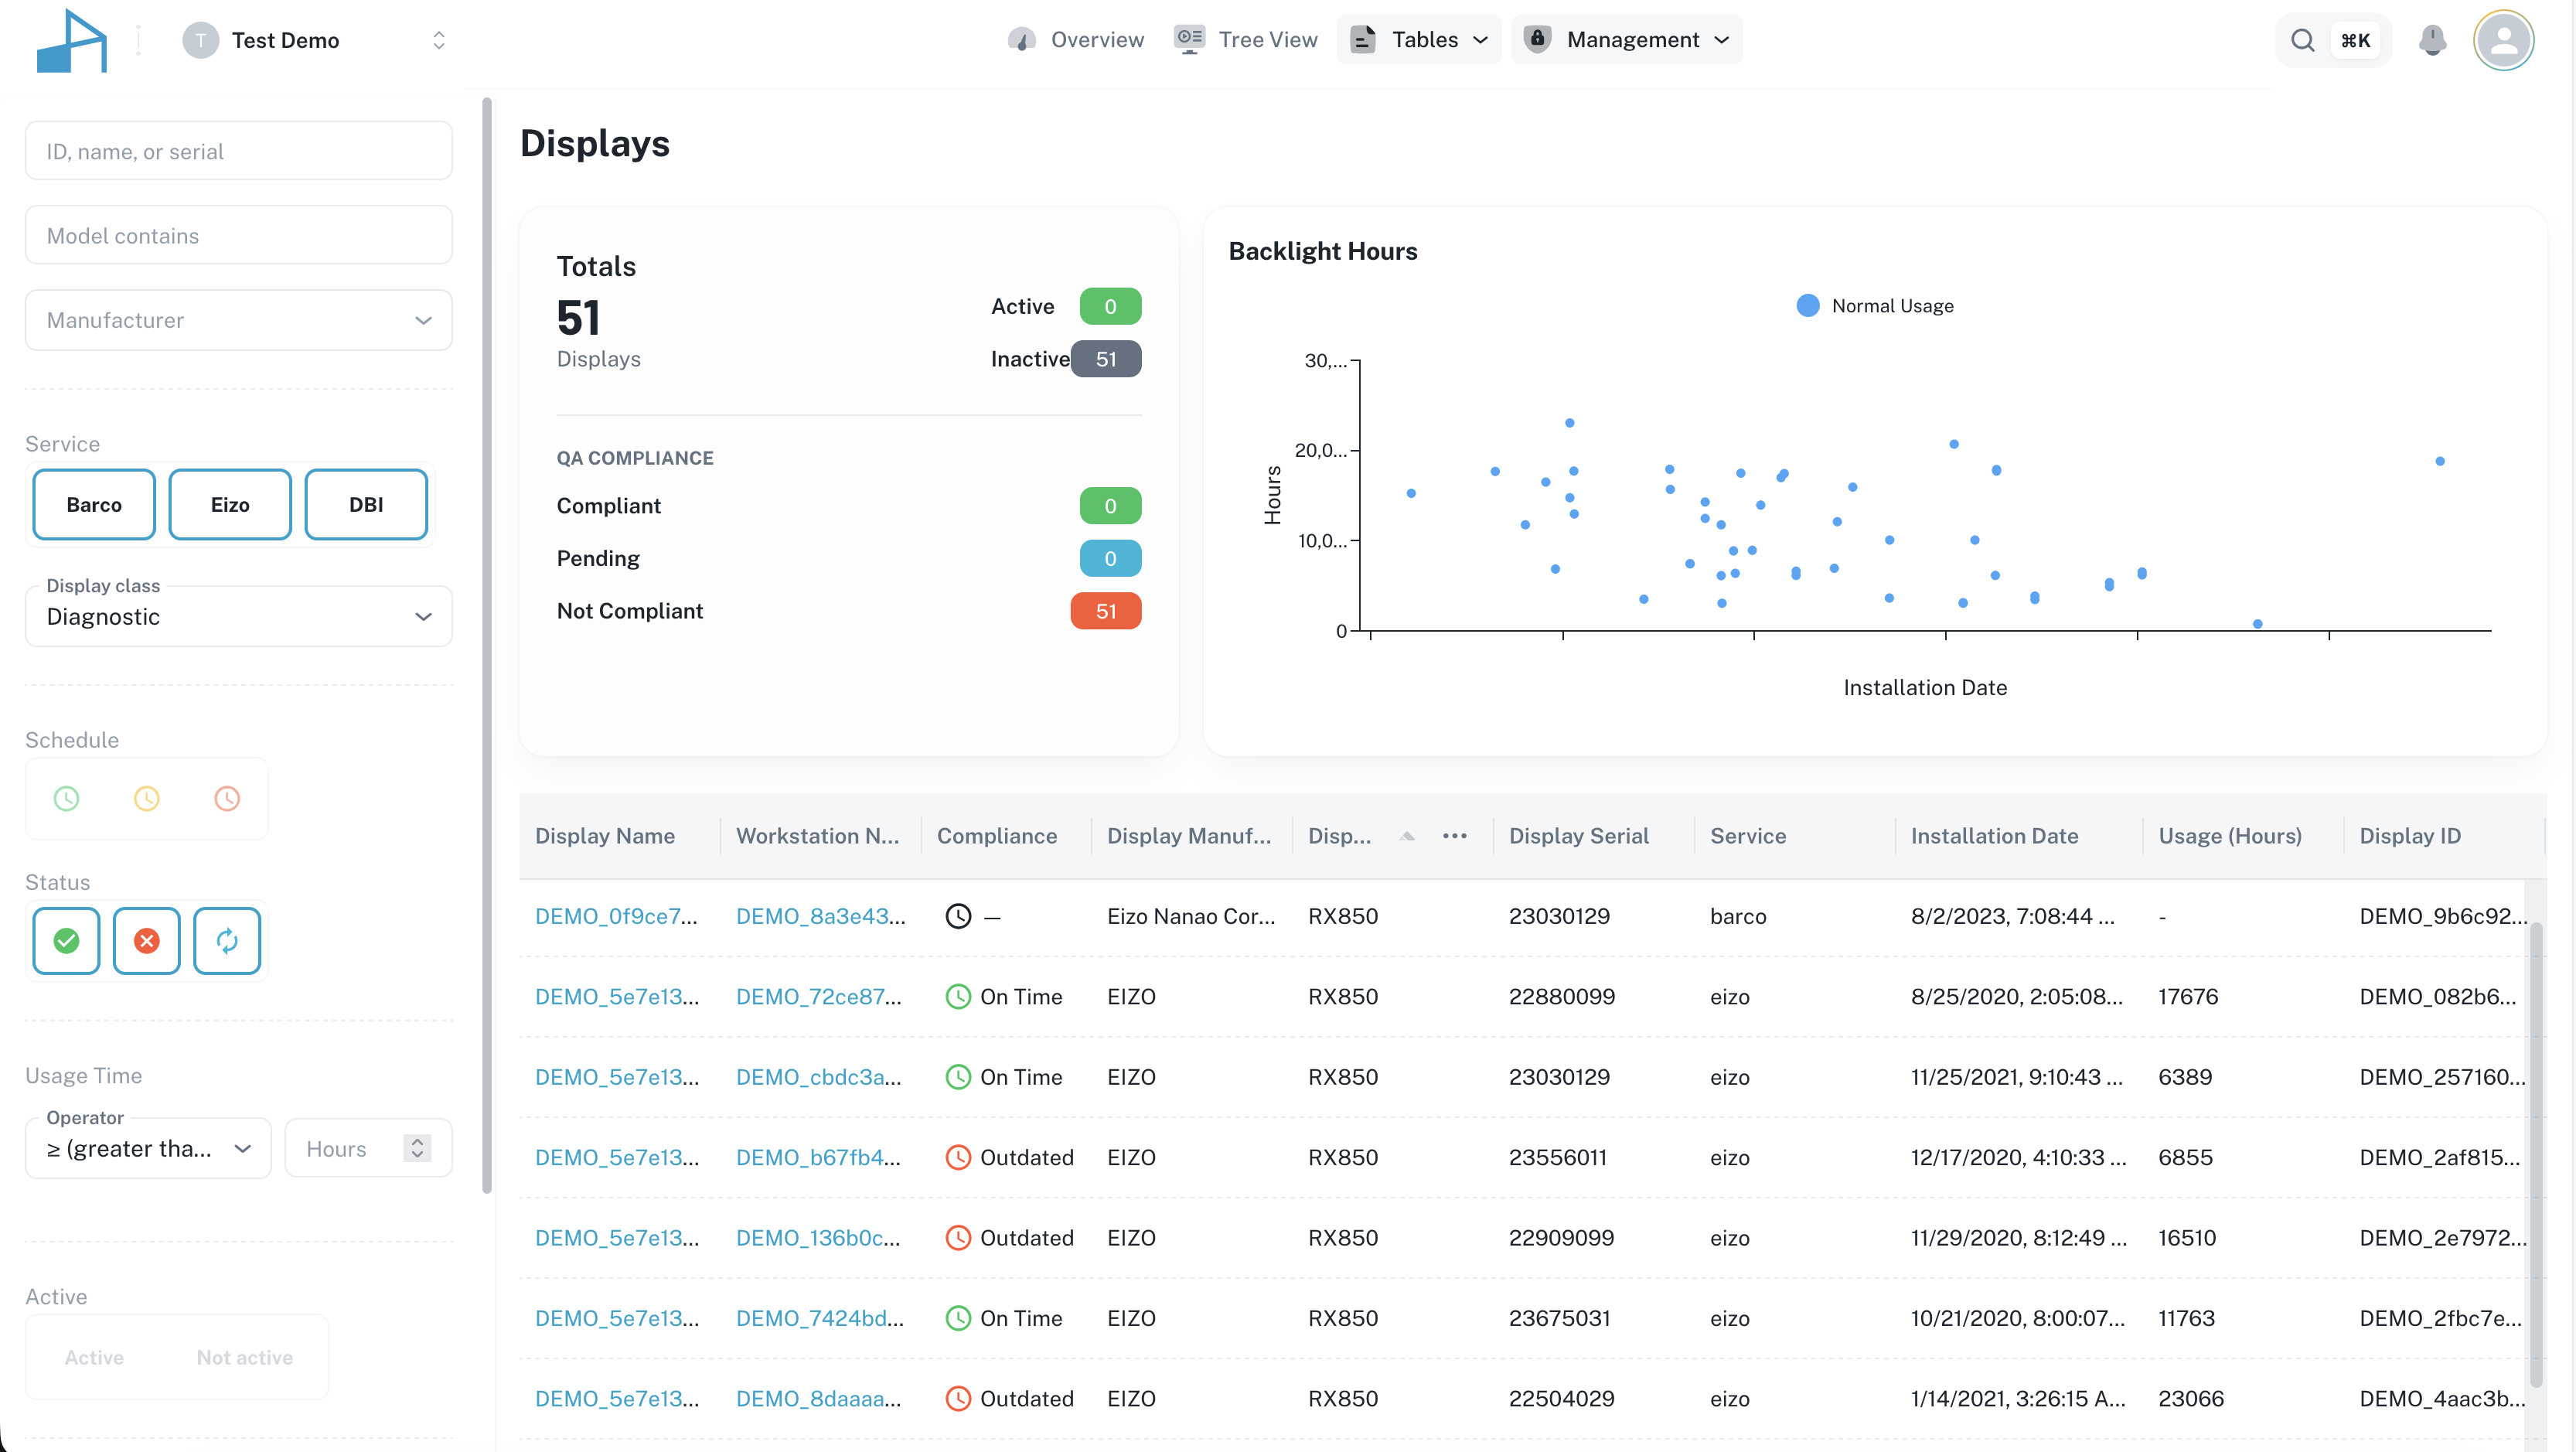Screen dimensions: 2576x1452
Task: Select the Not active filter option
Action: click(244, 1357)
